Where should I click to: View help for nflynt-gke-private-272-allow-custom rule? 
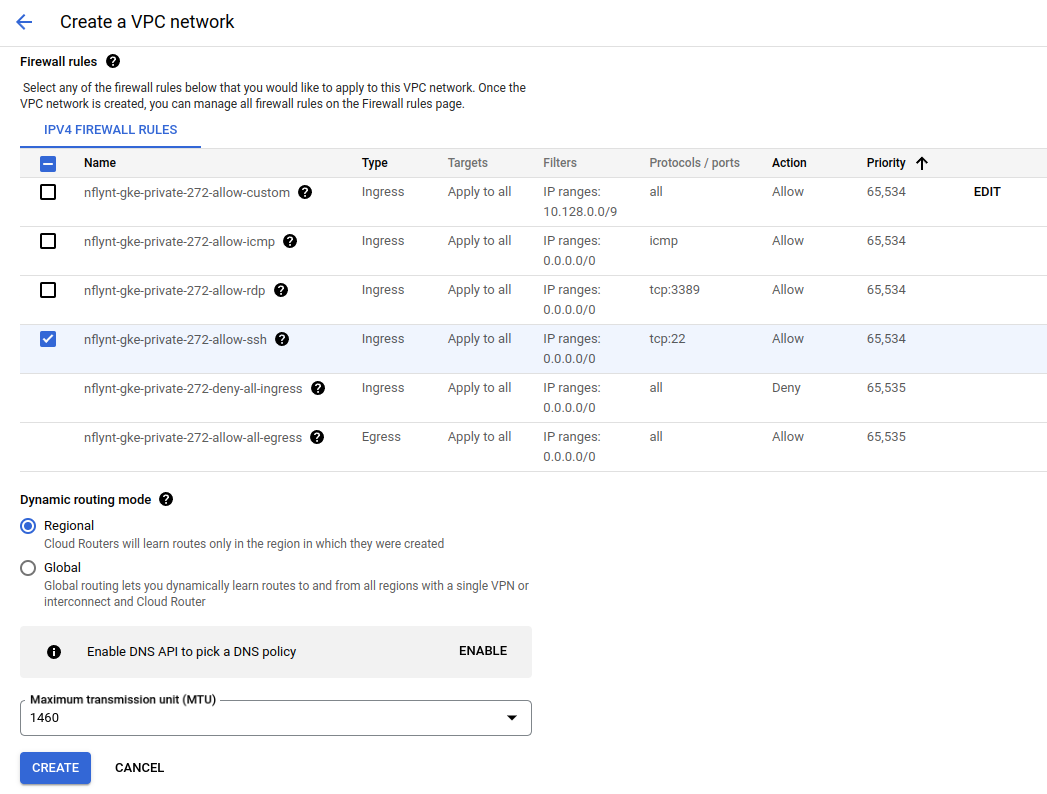305,192
